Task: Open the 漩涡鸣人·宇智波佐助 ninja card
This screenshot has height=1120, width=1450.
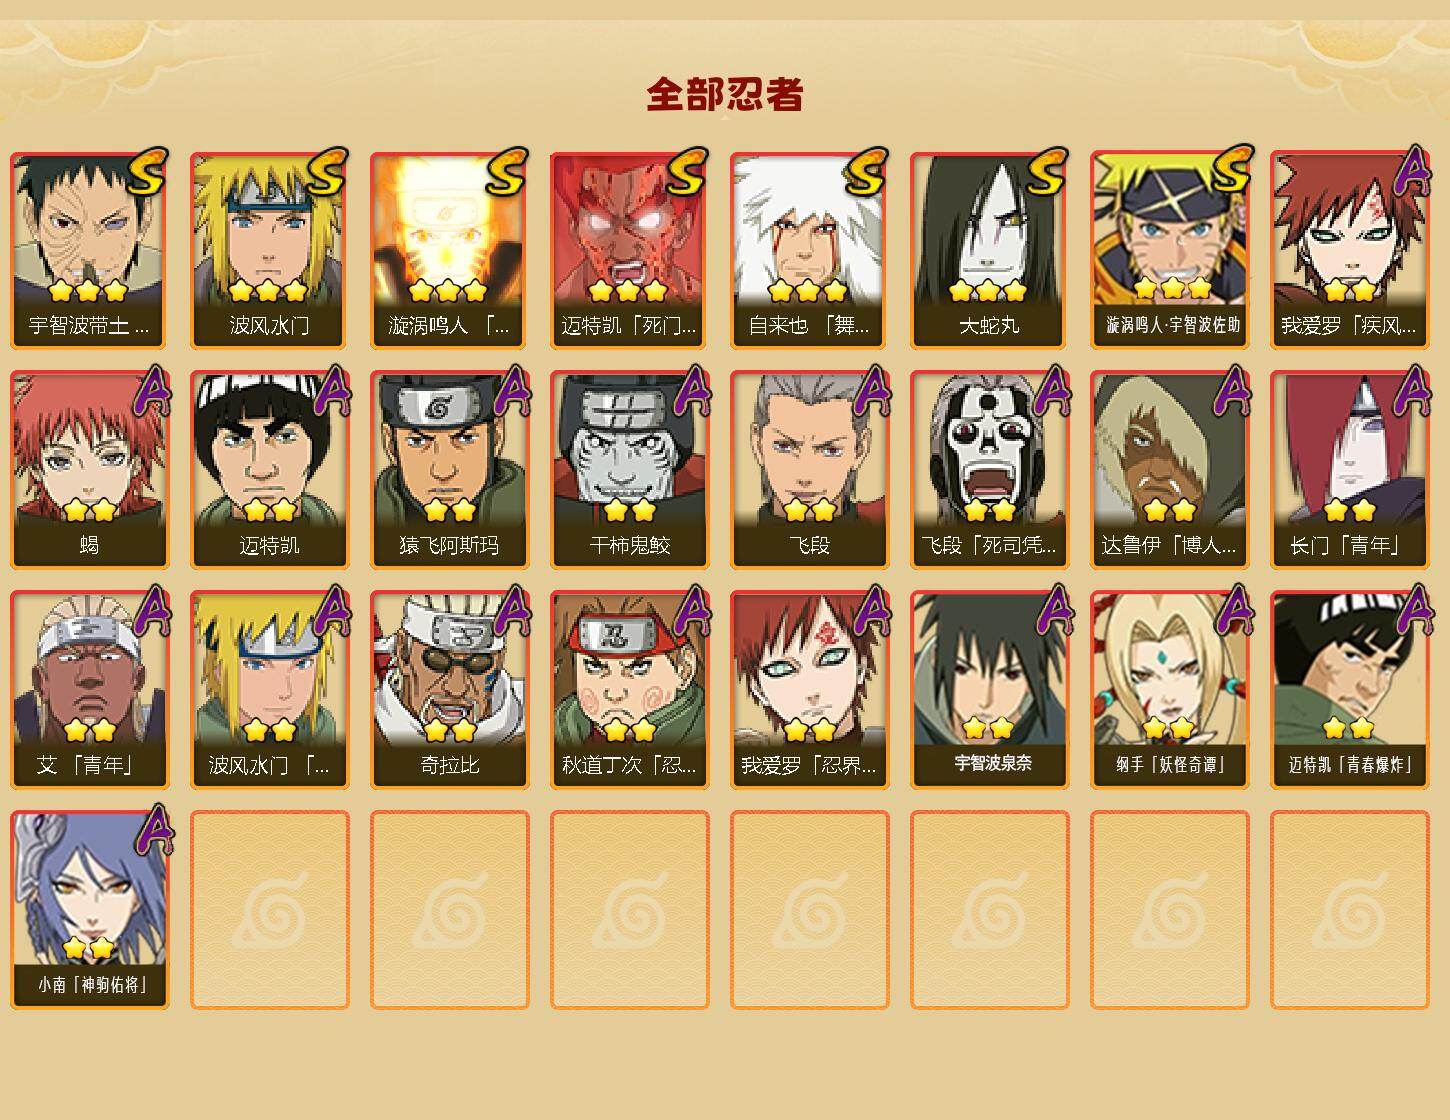Action: pos(1169,250)
